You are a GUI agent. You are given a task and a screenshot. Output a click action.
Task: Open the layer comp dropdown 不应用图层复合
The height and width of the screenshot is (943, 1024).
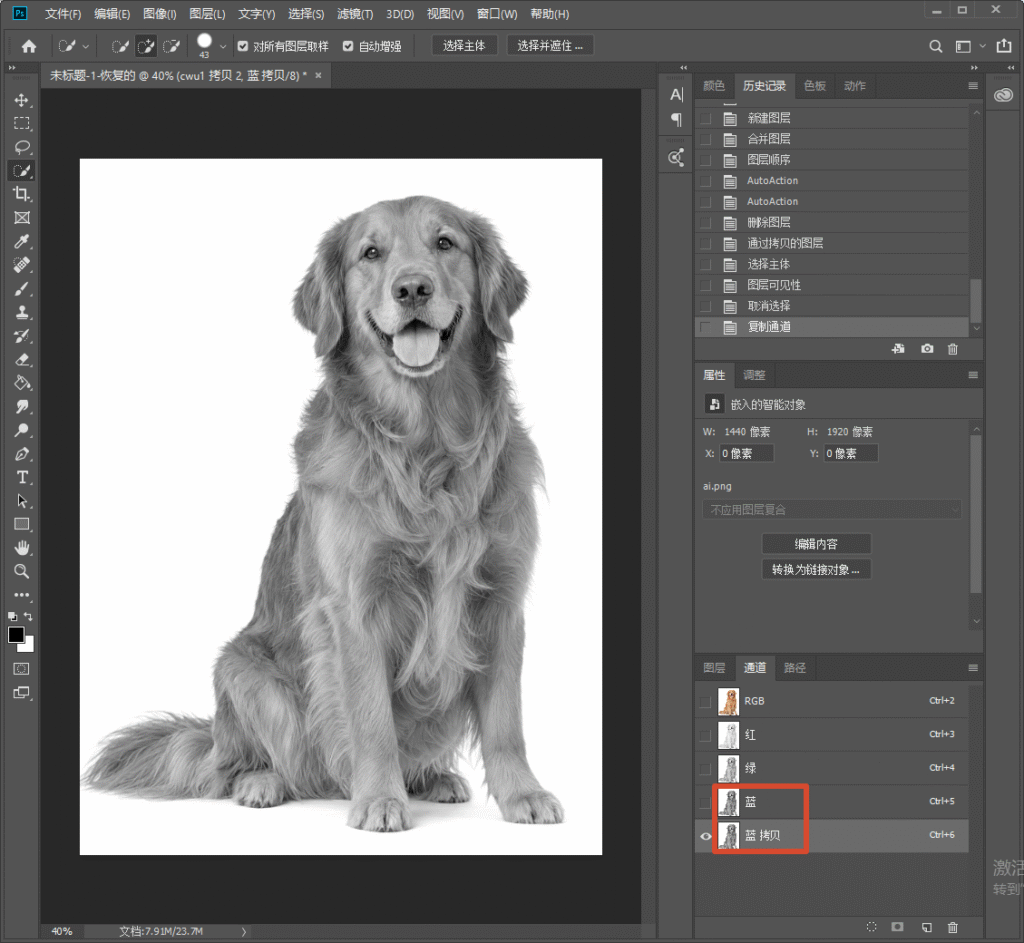pyautogui.click(x=832, y=509)
